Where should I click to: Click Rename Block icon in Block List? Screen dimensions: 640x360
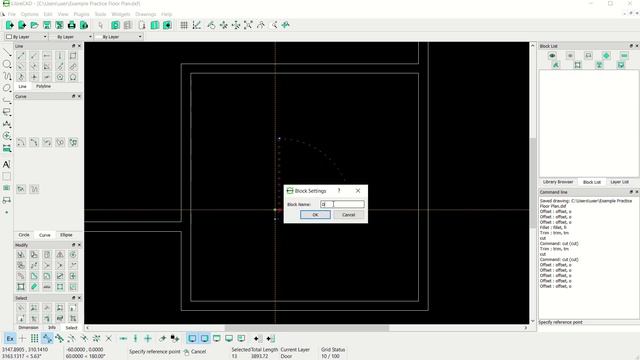tap(556, 65)
